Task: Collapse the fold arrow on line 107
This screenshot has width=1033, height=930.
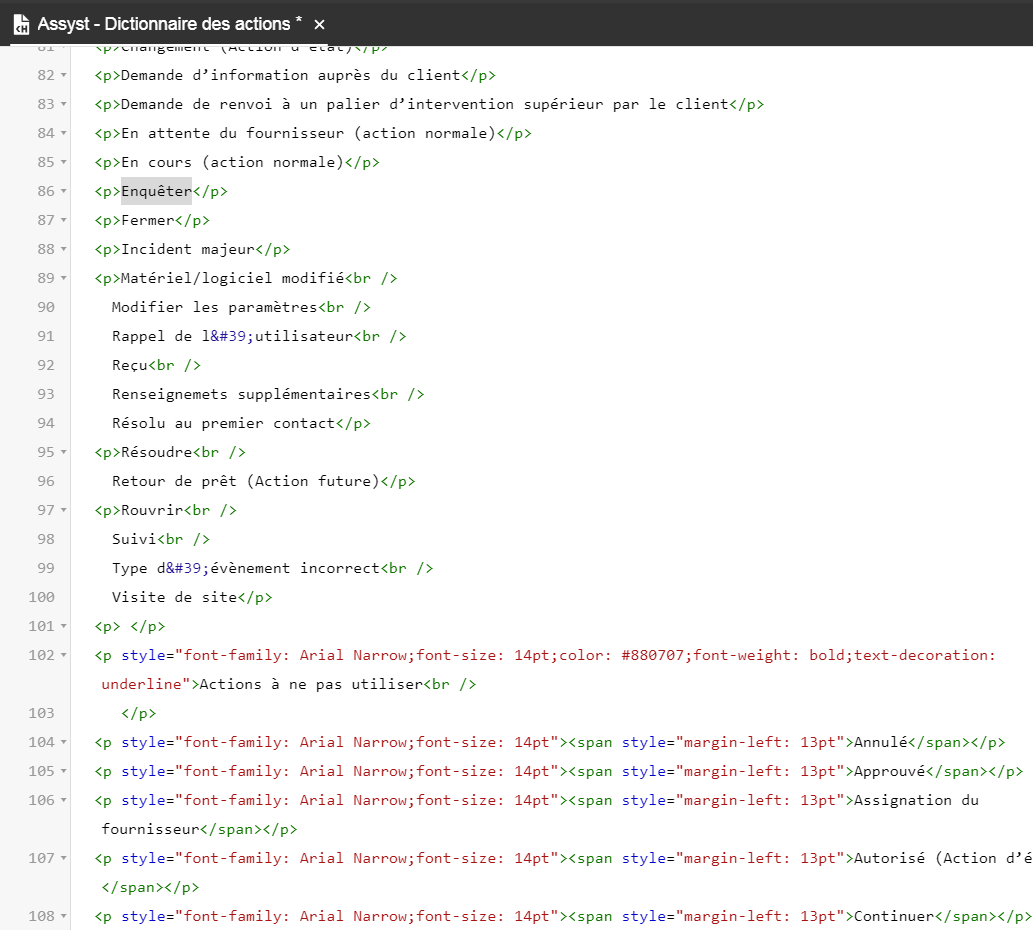Action: click(64, 858)
